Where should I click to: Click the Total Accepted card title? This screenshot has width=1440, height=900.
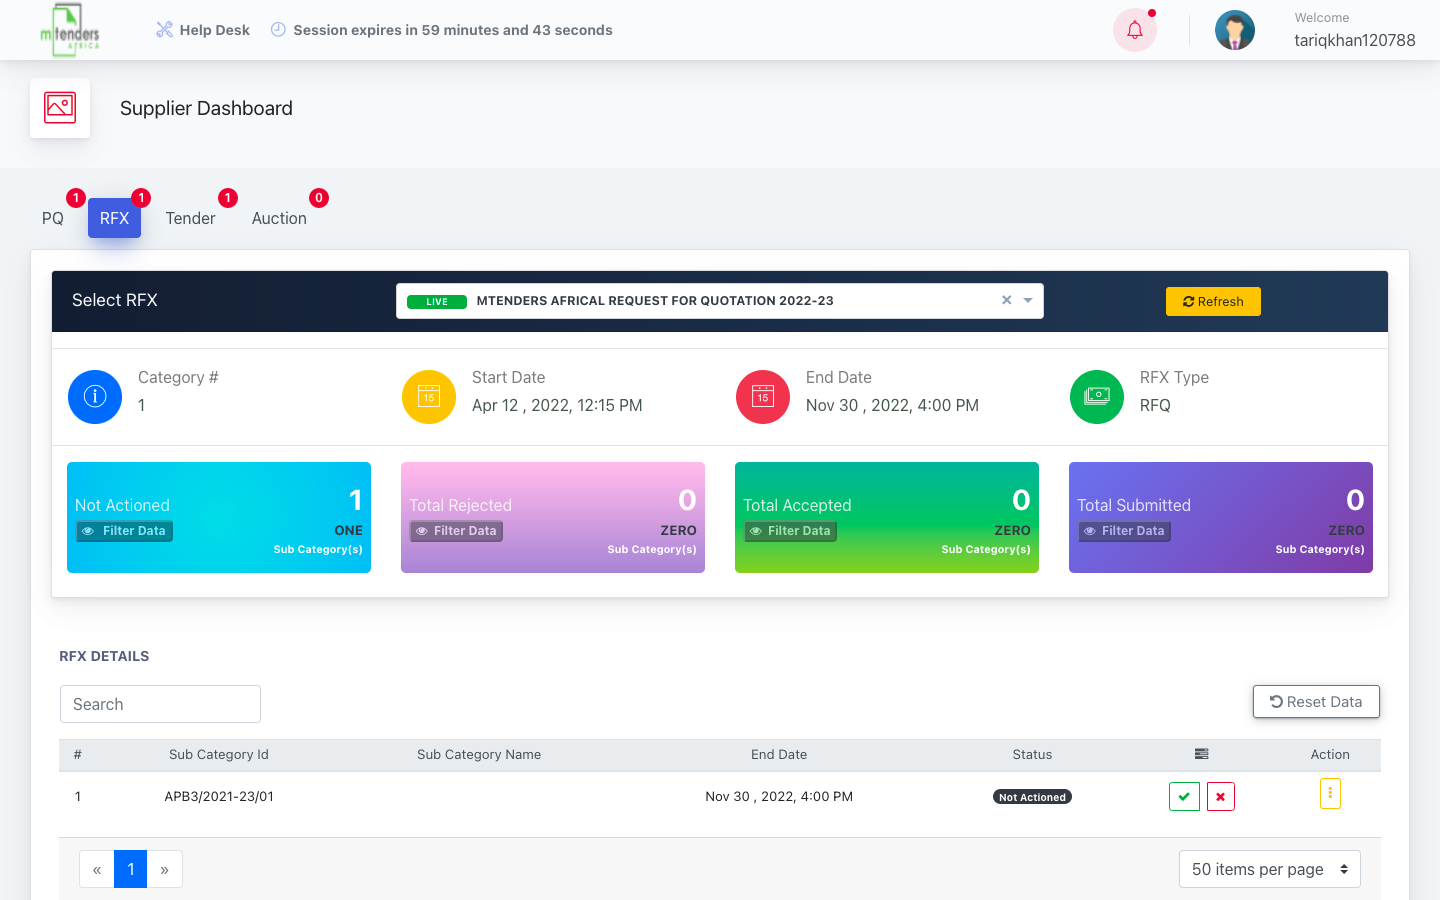click(797, 505)
